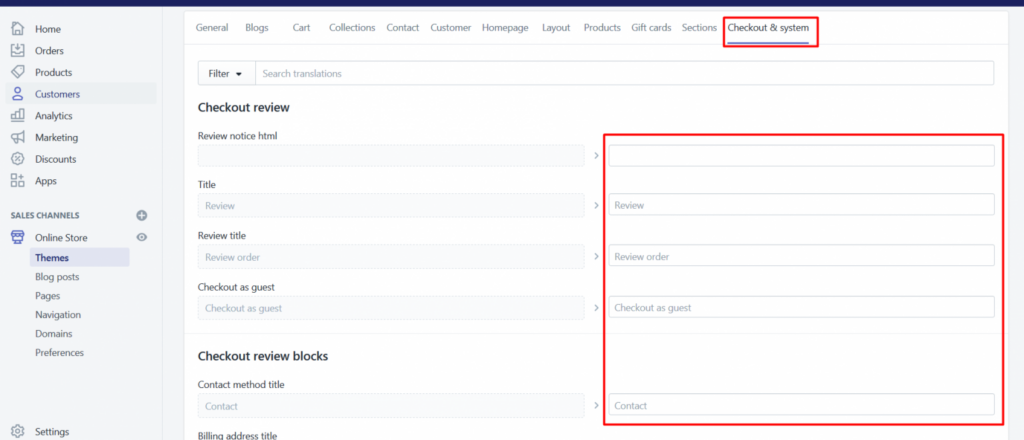Click the Products tag icon
Image resolution: width=1024 pixels, height=440 pixels.
(17, 73)
